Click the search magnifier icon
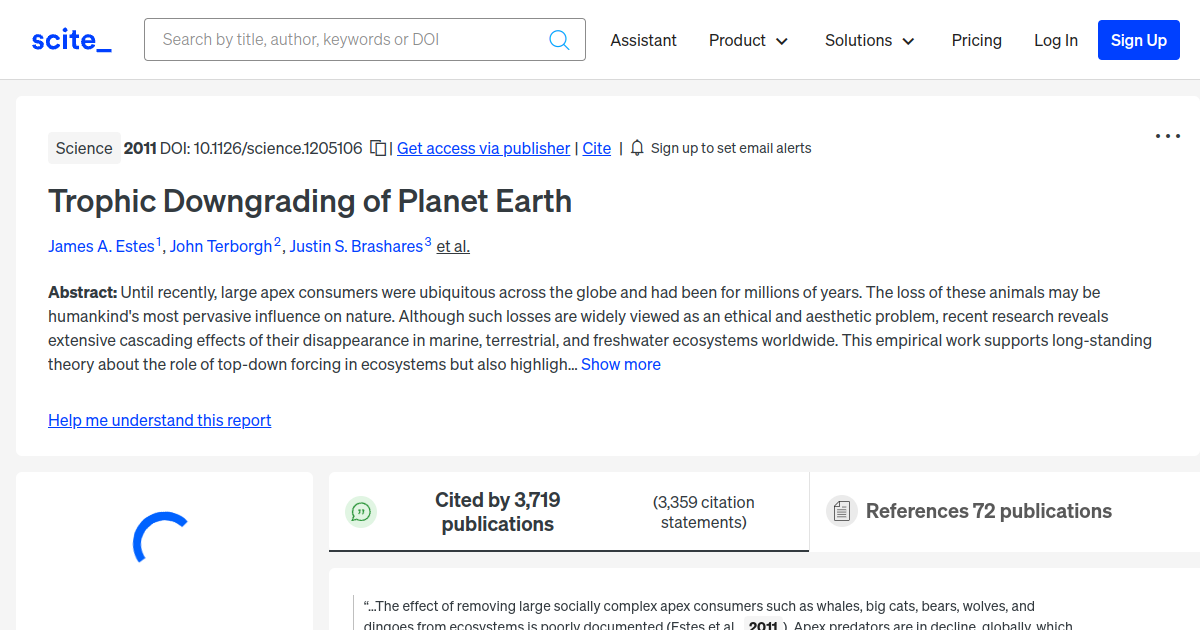1200x630 pixels. [559, 40]
